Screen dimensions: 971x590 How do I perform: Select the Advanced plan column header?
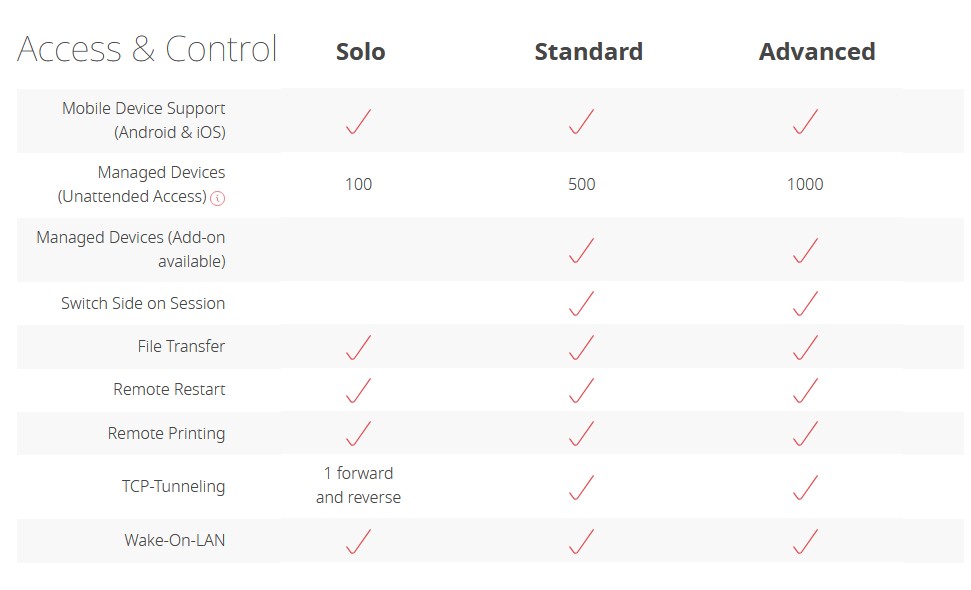tap(817, 51)
